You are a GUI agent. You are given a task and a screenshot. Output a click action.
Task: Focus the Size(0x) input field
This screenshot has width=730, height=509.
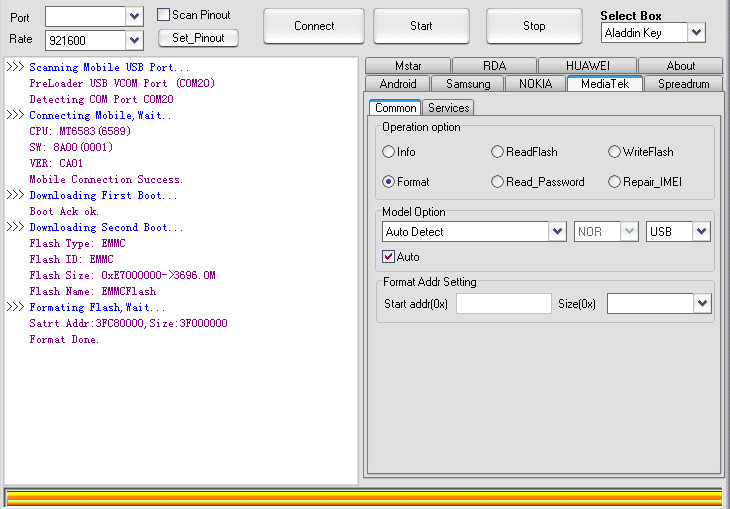tap(650, 304)
